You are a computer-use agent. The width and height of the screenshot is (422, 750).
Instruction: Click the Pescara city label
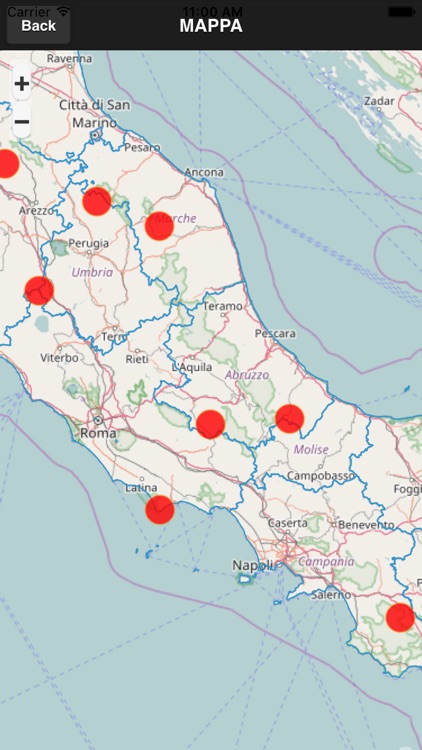point(275,333)
